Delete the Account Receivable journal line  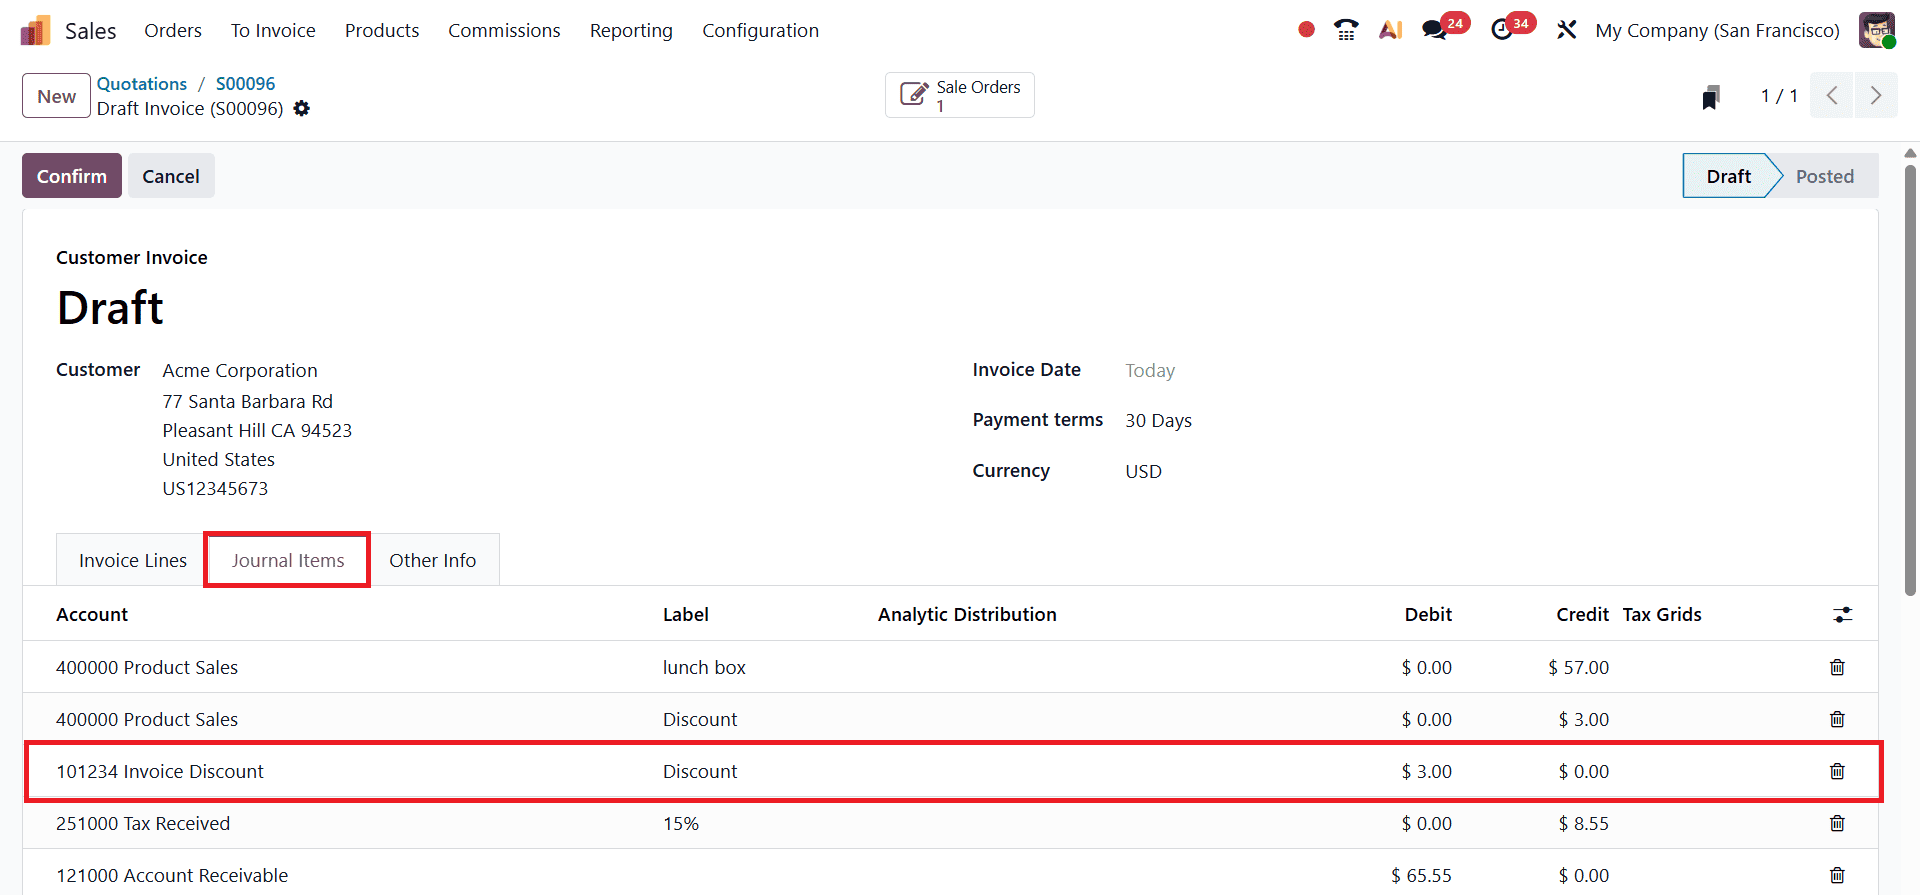1837,875
